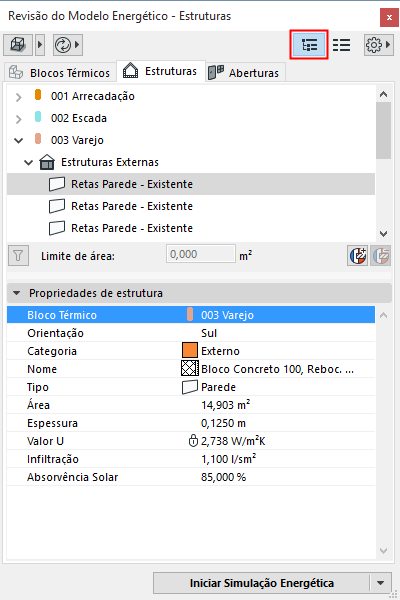Click the remove structure from model icon

coord(380,256)
